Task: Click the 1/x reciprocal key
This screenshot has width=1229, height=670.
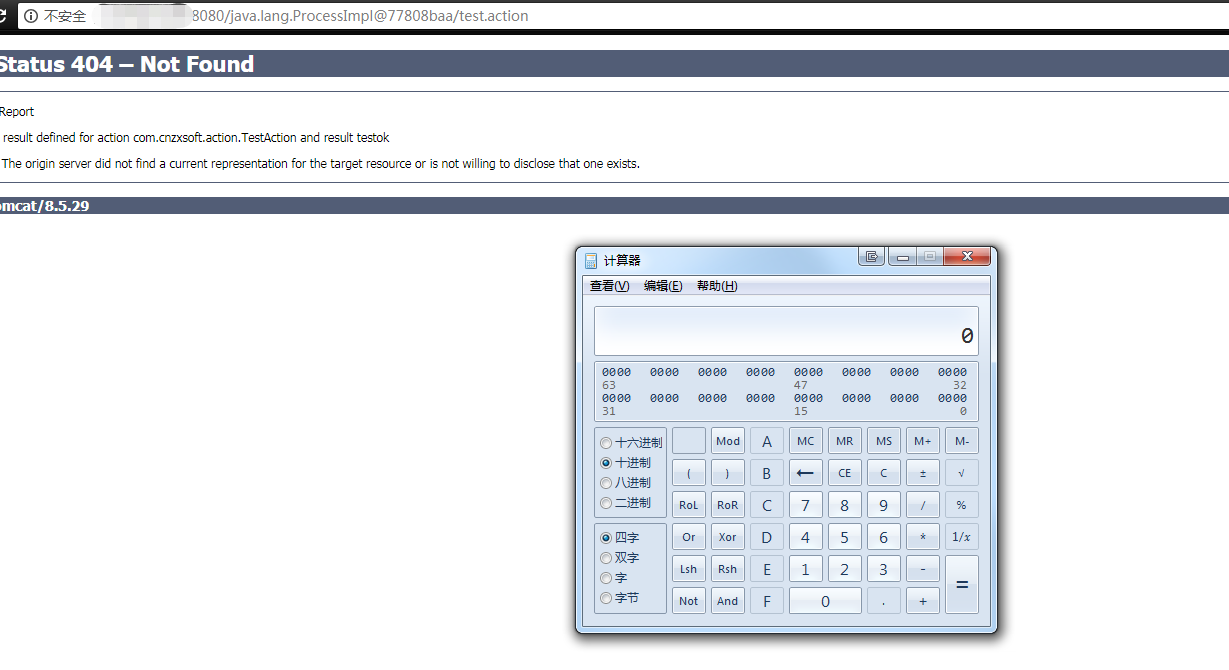Action: click(962, 537)
